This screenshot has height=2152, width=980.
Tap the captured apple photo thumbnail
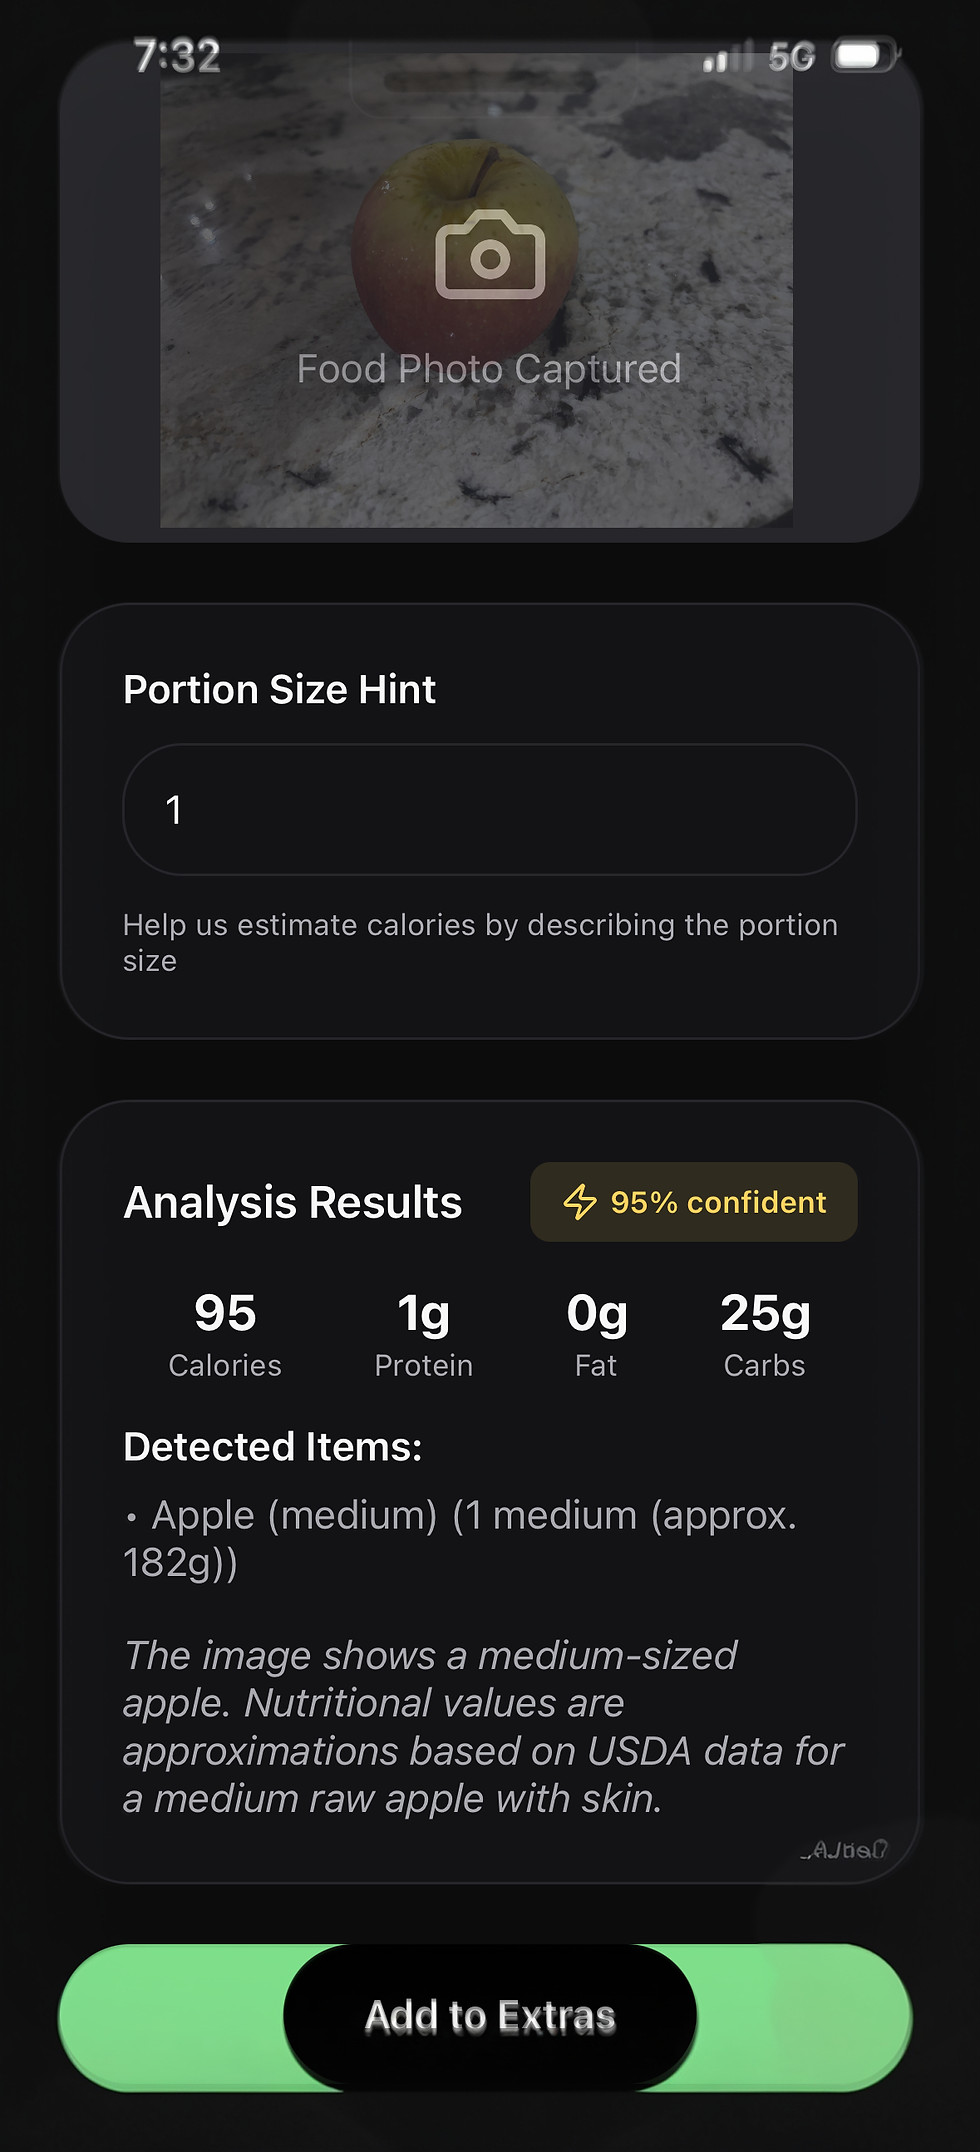tap(477, 290)
